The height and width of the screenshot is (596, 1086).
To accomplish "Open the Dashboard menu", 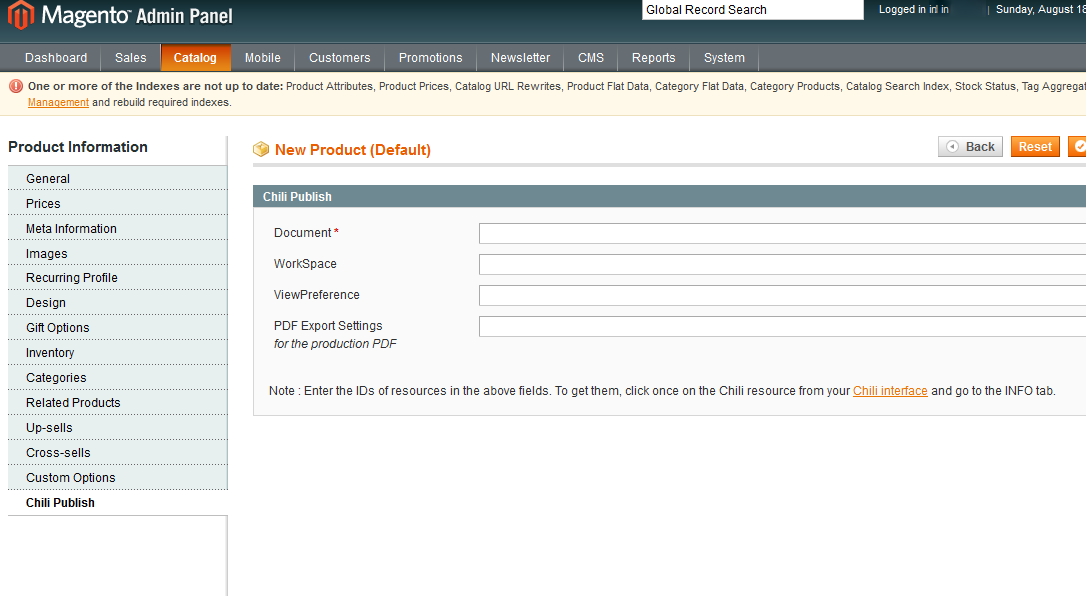I will point(56,58).
